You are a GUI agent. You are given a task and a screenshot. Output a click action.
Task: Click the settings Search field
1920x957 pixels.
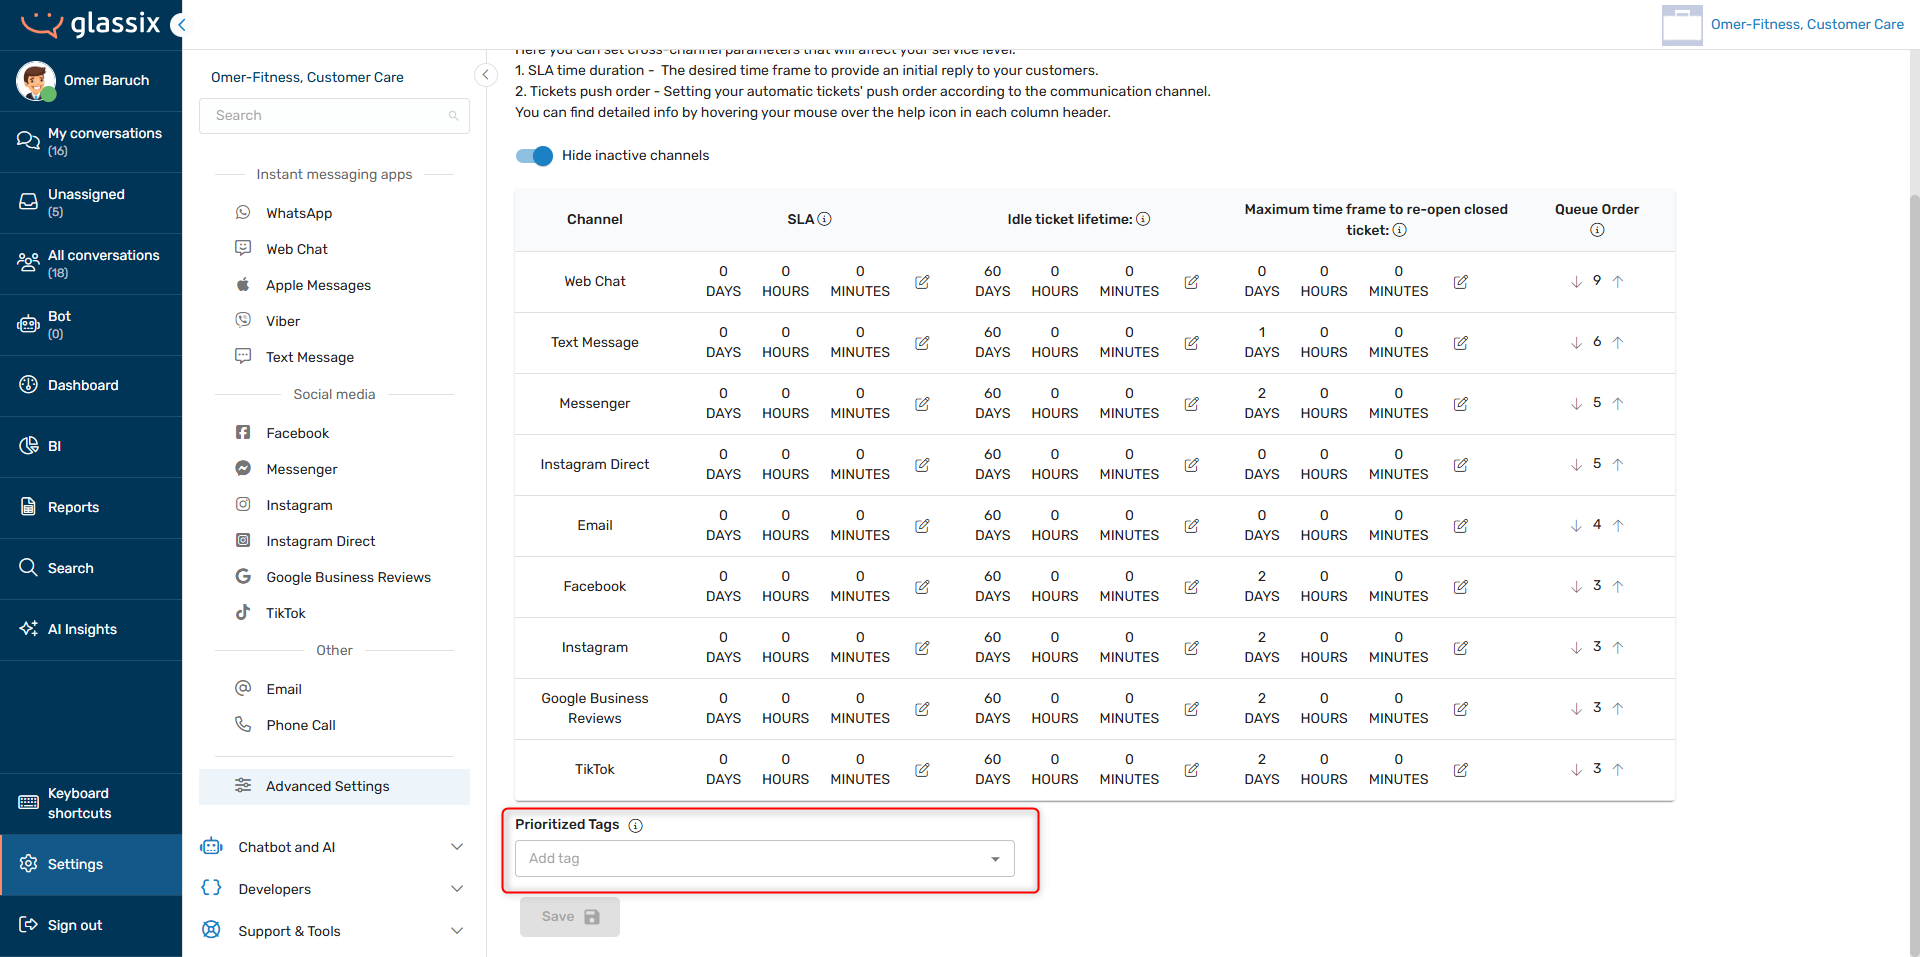click(334, 116)
